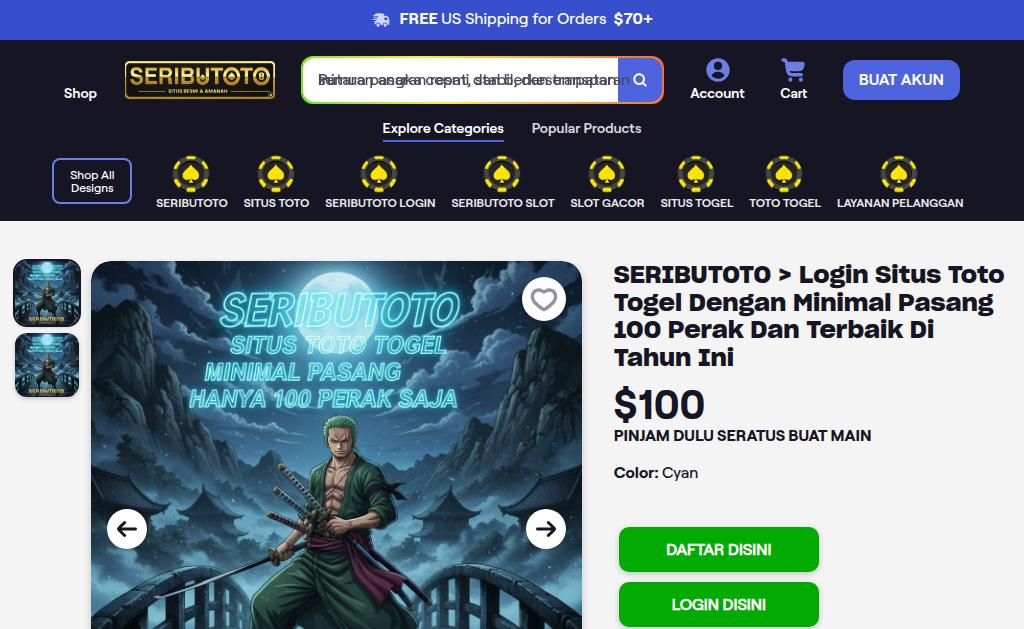Add product to wishlist with heart icon
The width and height of the screenshot is (1024, 629).
(543, 299)
